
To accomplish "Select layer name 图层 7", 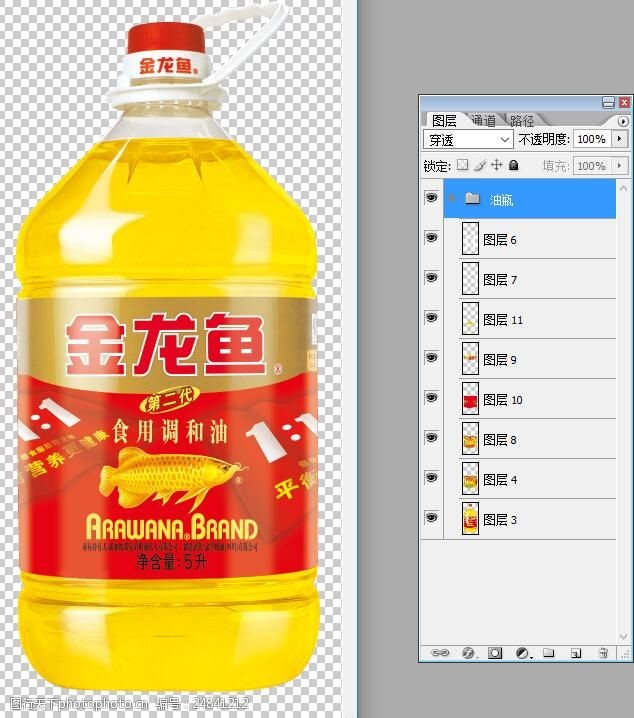I will [500, 279].
